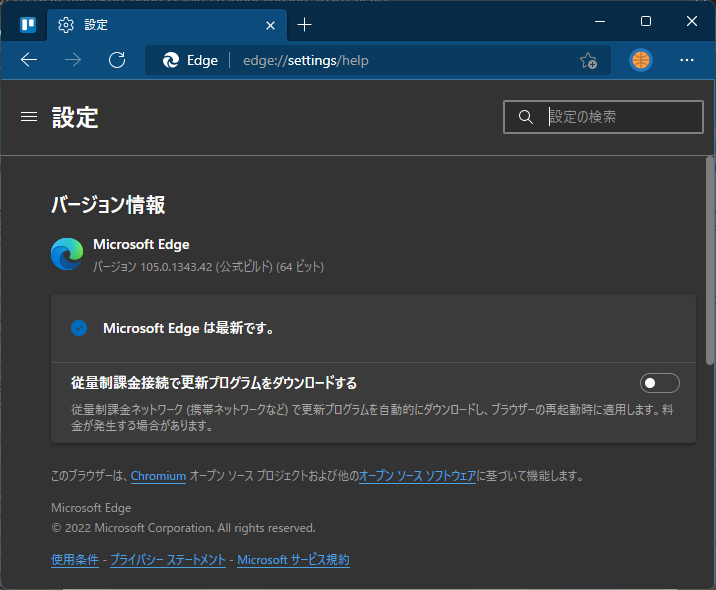
Task: Click the page vertical scrollbar thumb
Action: click(710, 260)
